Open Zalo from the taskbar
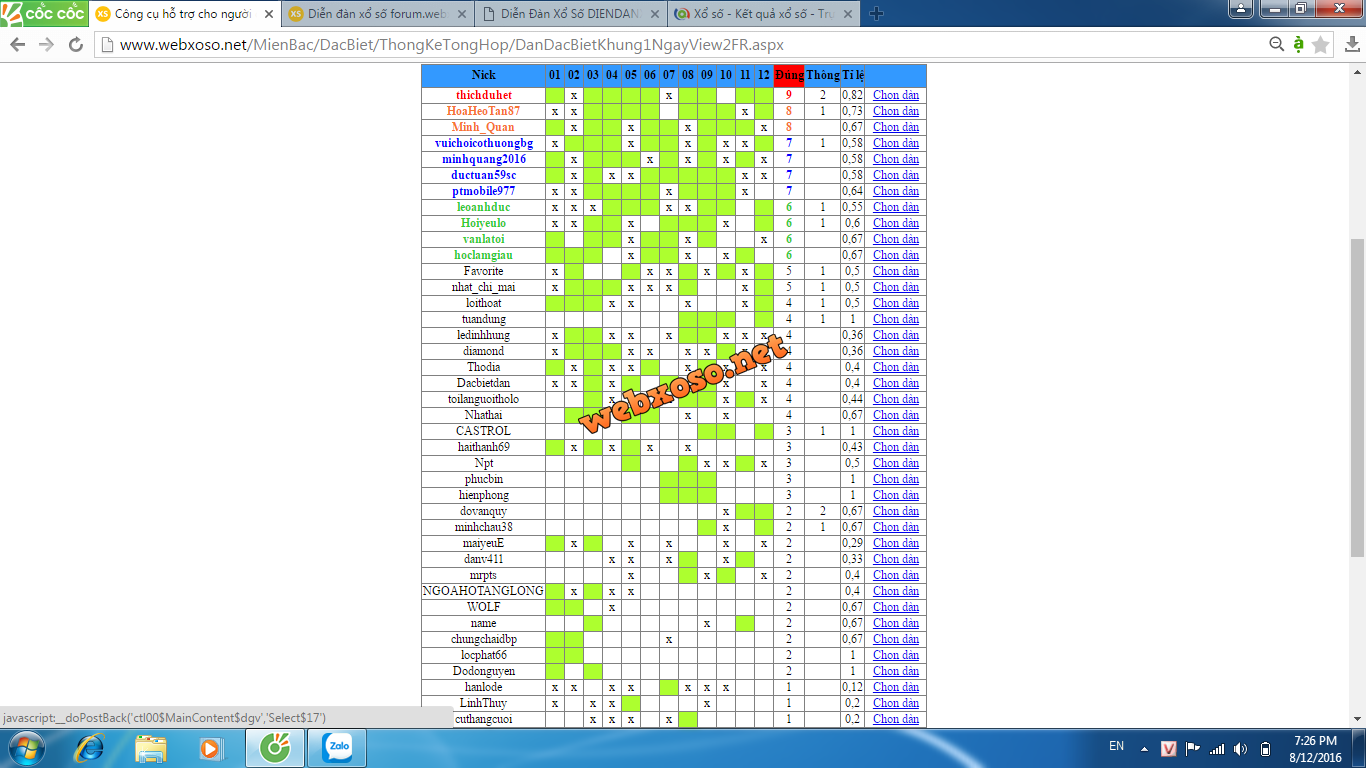 click(x=336, y=748)
